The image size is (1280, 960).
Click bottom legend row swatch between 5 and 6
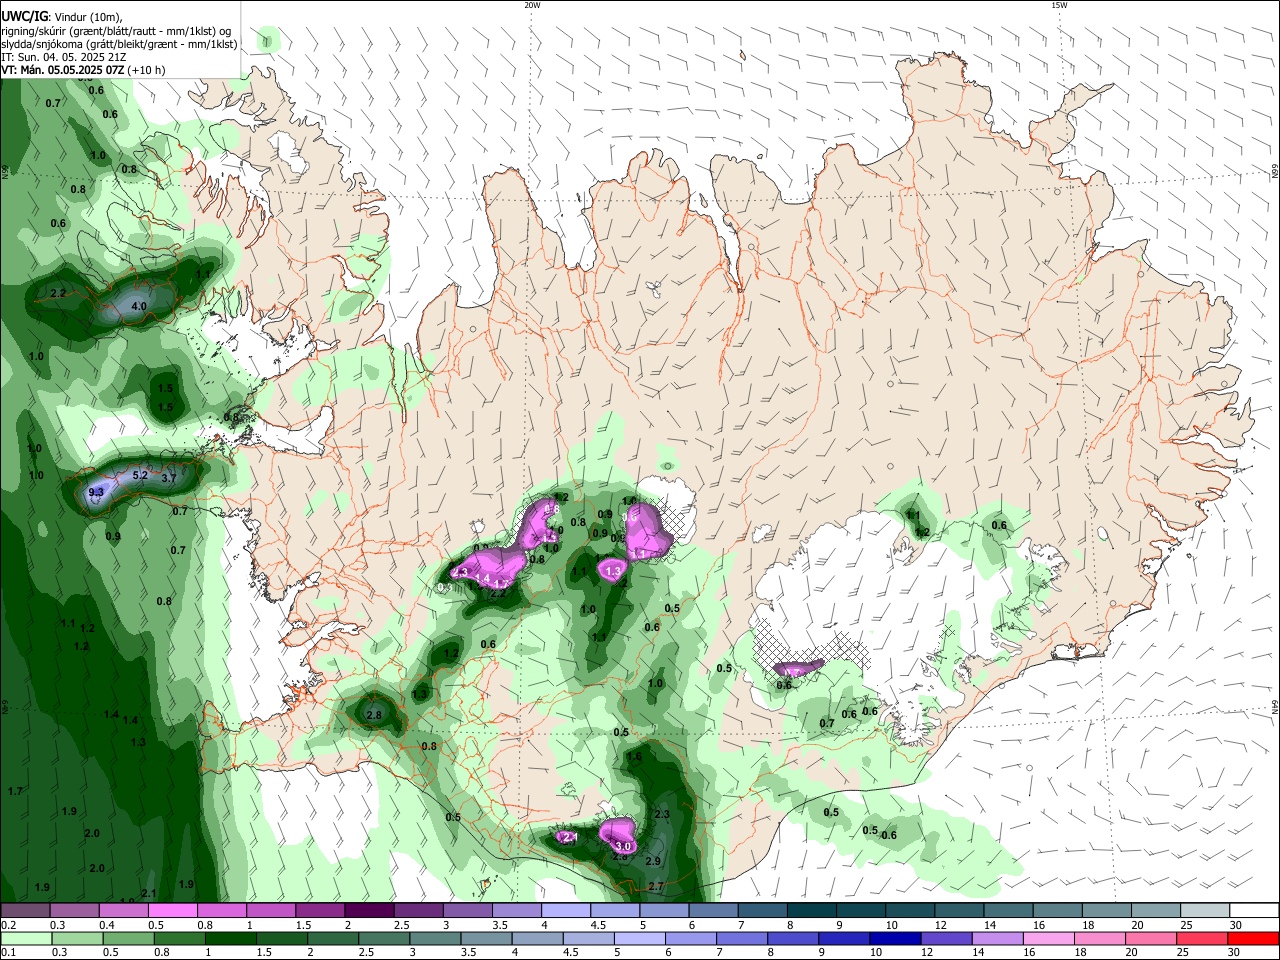pyautogui.click(x=638, y=938)
